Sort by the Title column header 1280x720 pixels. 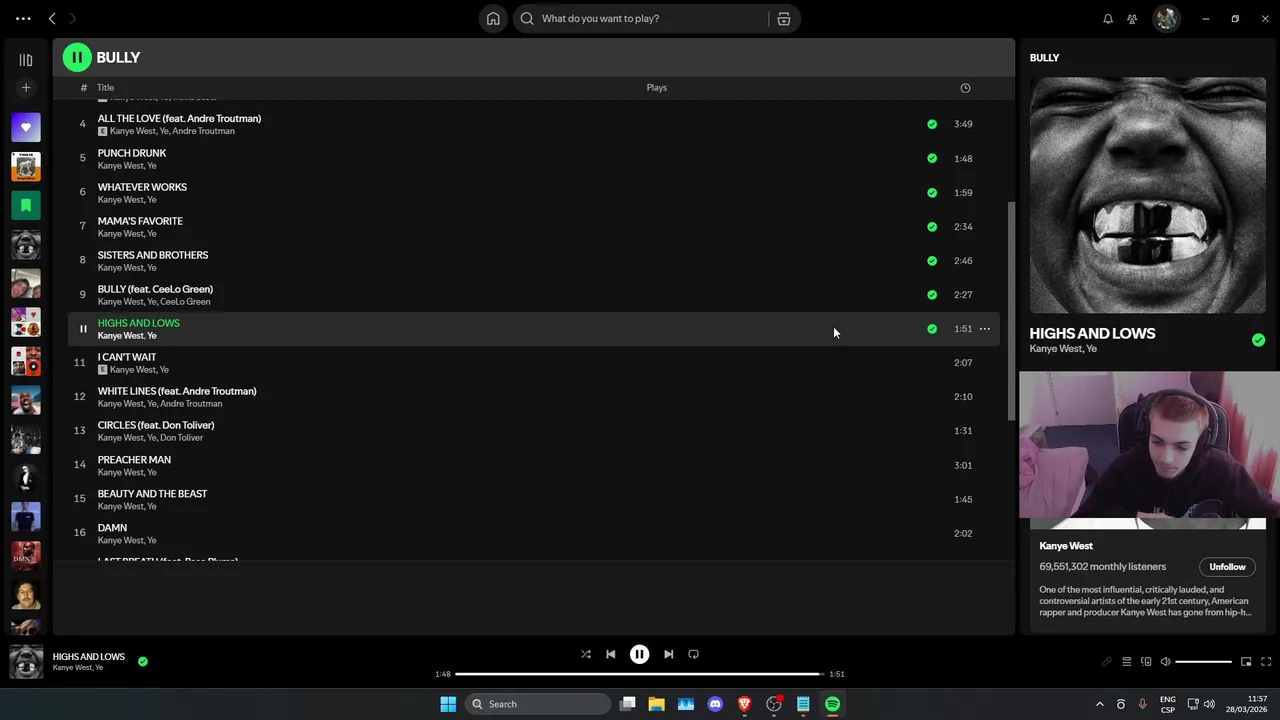pos(105,88)
